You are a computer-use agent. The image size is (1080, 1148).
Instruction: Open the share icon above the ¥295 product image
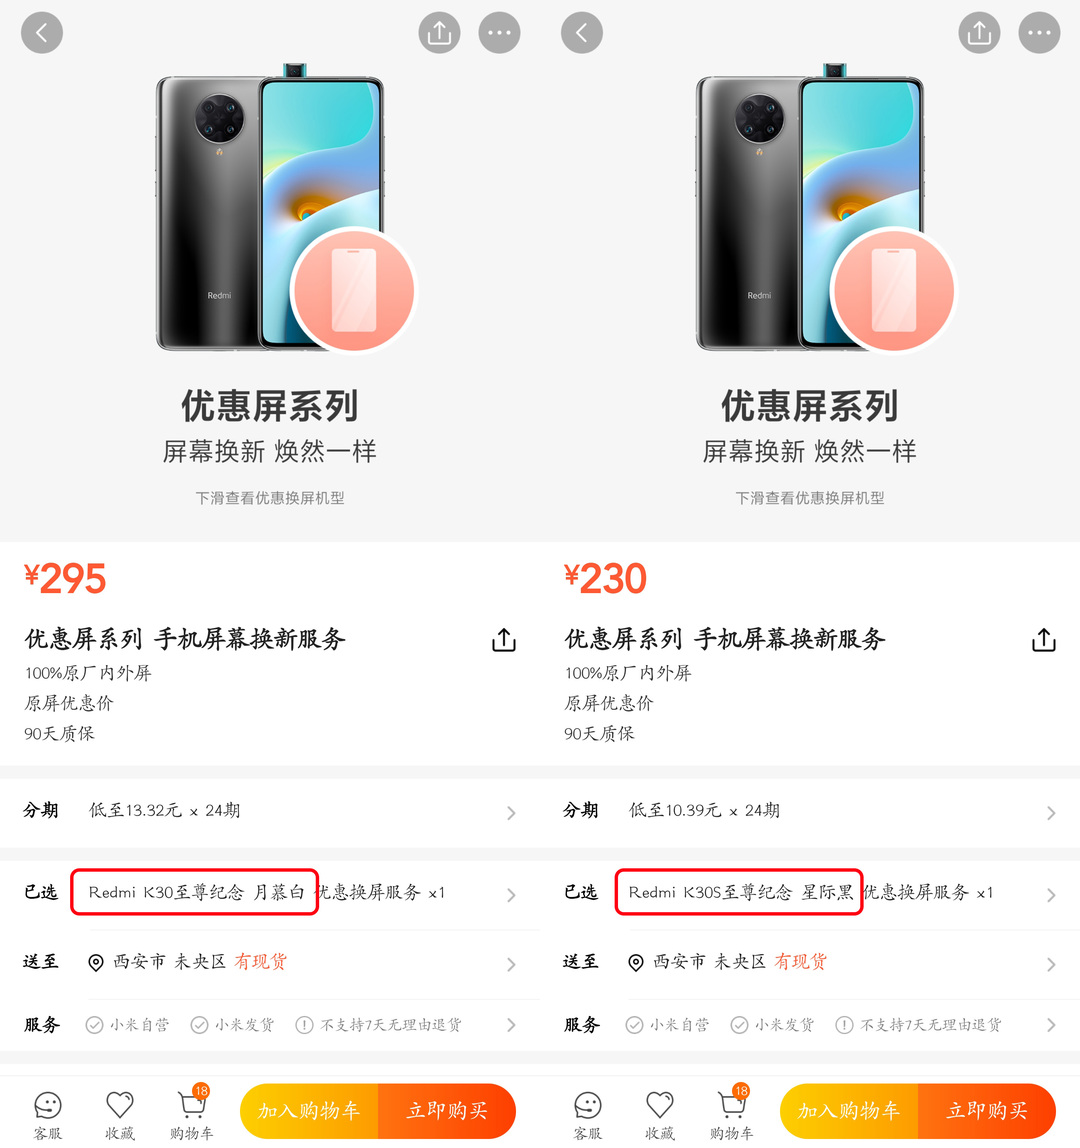(439, 33)
